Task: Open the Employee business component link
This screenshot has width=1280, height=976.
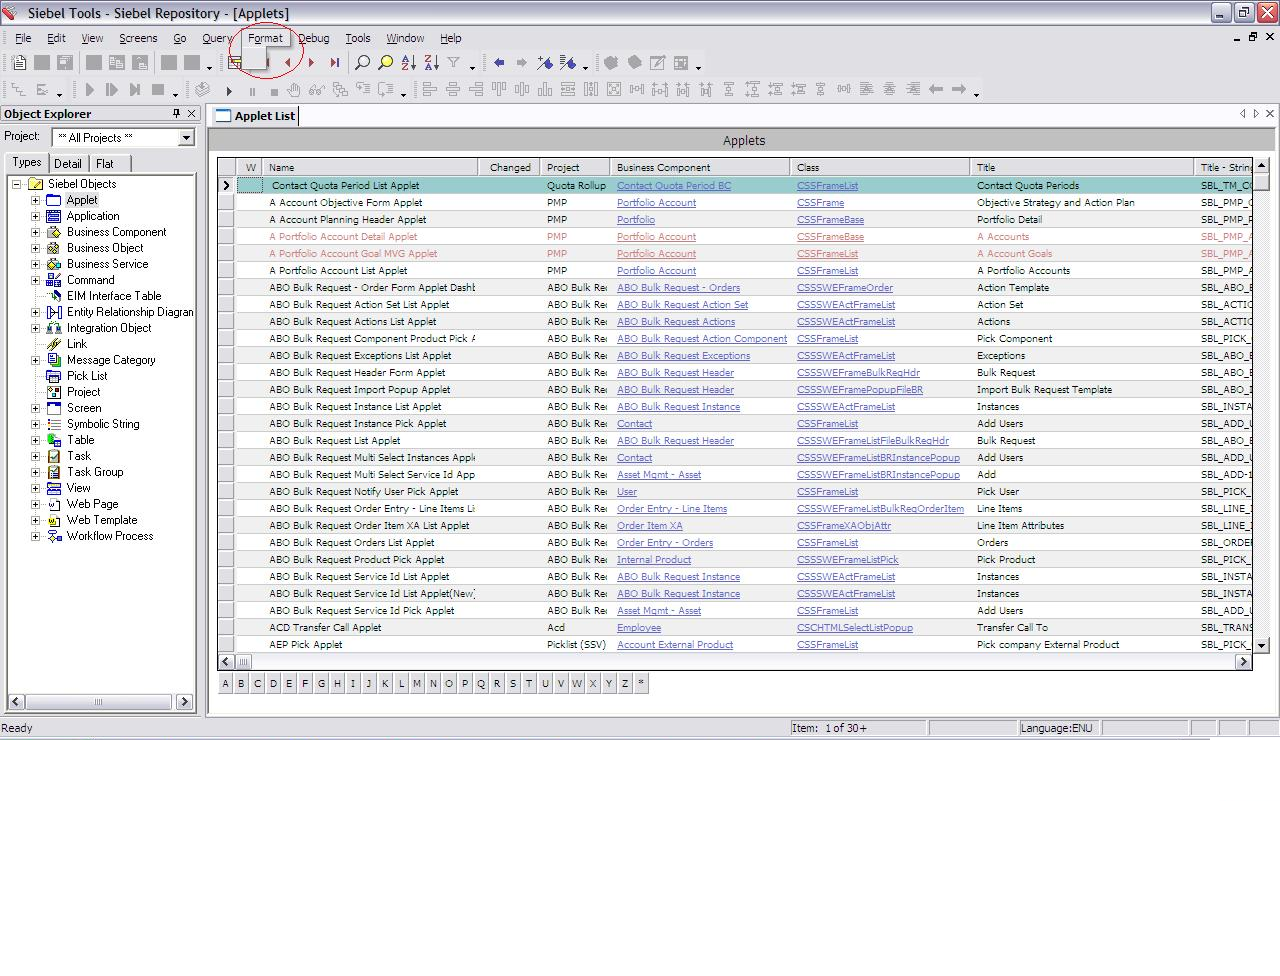Action: (639, 628)
